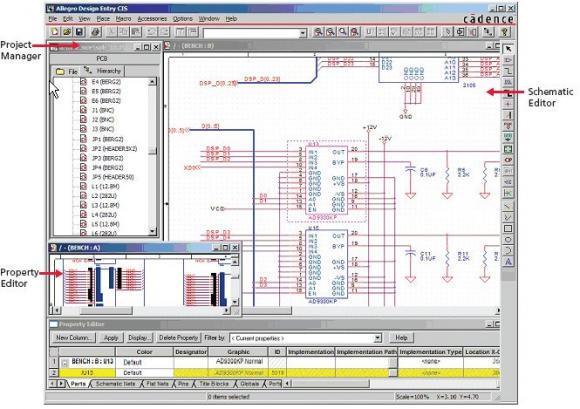Choose the Place Wire tool
This screenshot has width=580, height=409.
pos(508,71)
